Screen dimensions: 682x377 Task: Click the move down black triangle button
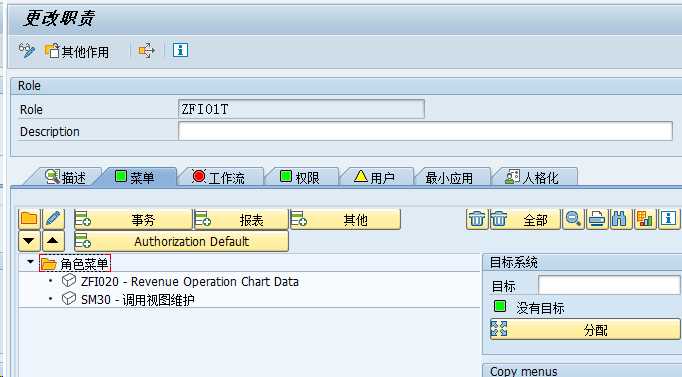pyautogui.click(x=29, y=240)
